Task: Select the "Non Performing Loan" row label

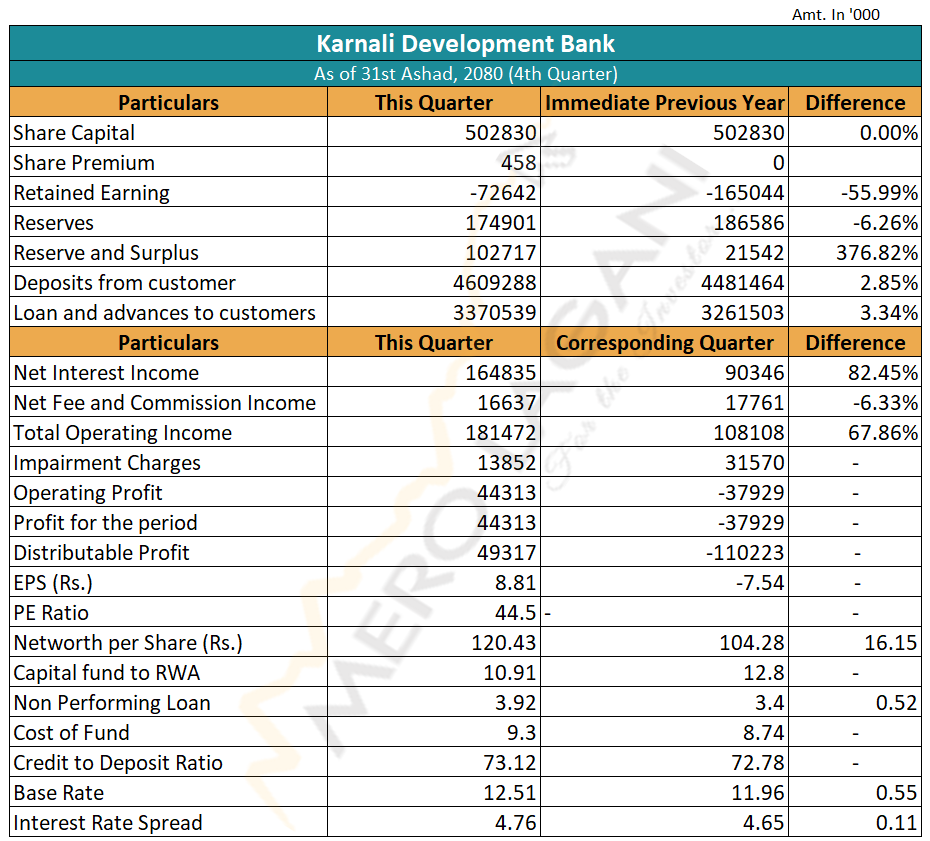Action: [112, 703]
